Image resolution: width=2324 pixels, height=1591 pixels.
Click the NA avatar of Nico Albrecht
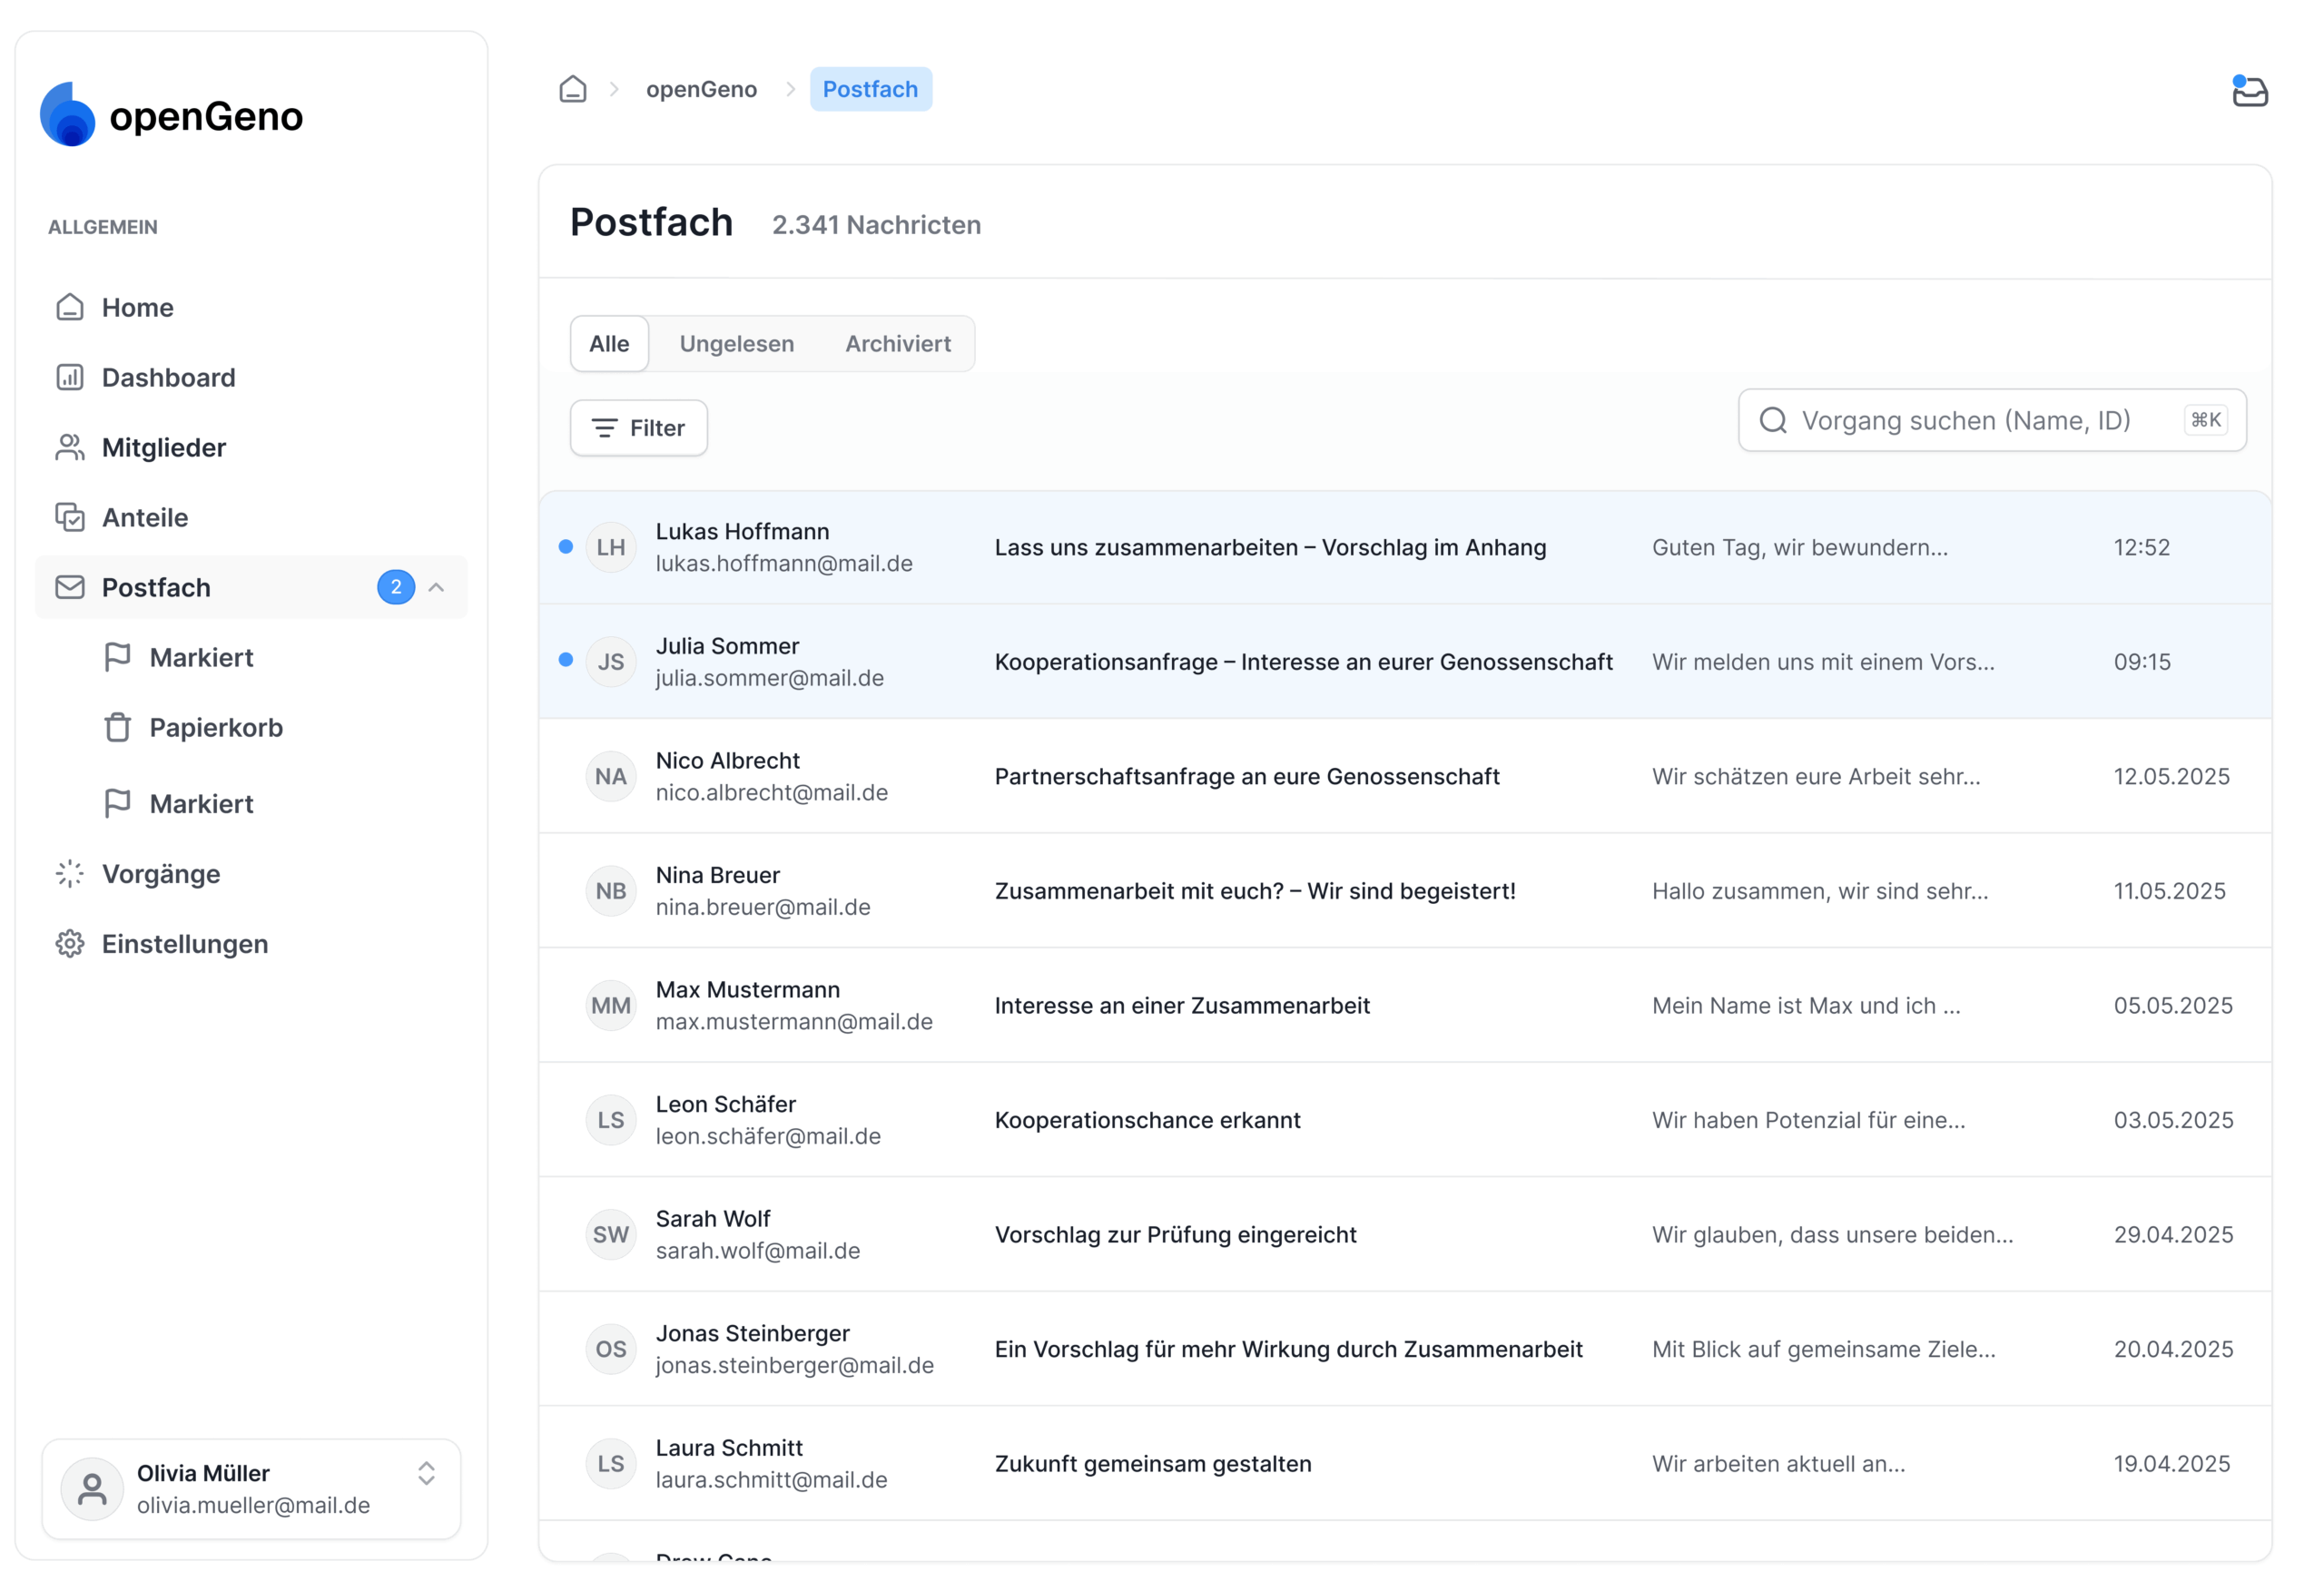pos(610,776)
